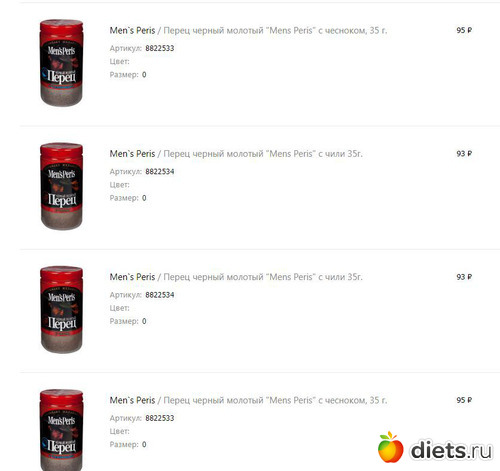Open last garlic pepper jar image at bottom
This screenshot has width=500, height=471.
pyautogui.click(x=61, y=430)
